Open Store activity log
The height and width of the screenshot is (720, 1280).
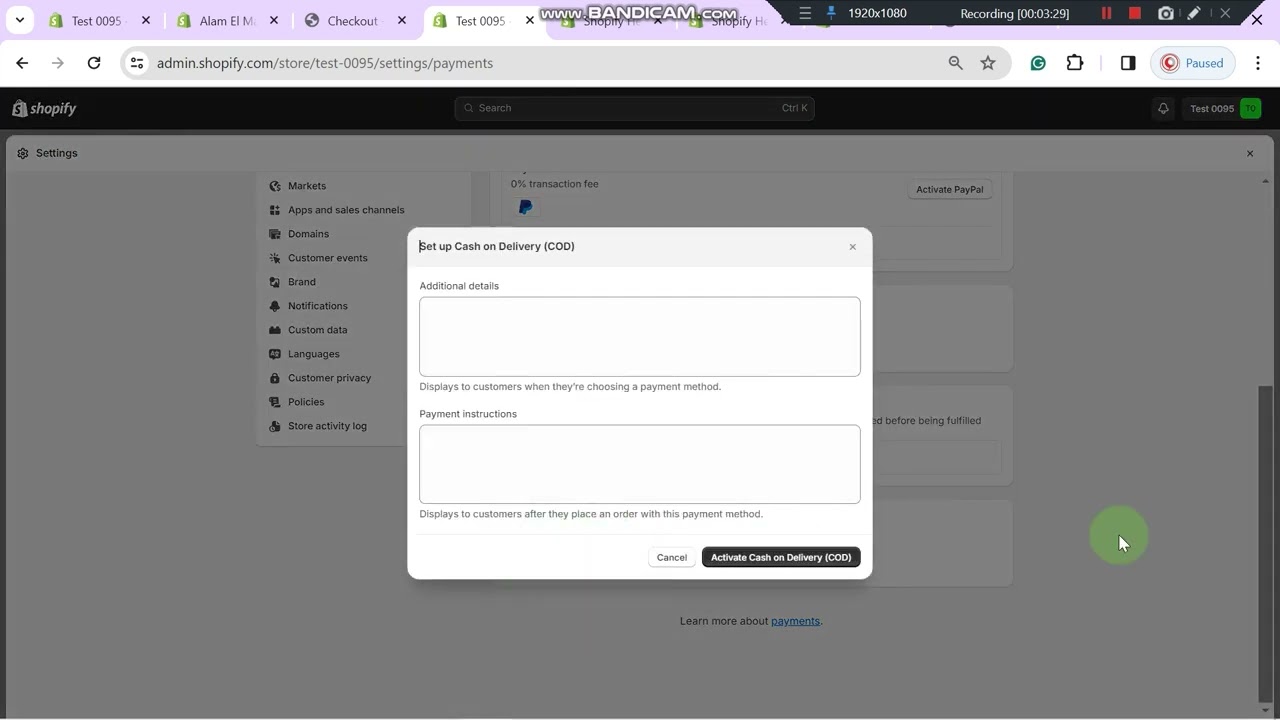pyautogui.click(x=327, y=426)
